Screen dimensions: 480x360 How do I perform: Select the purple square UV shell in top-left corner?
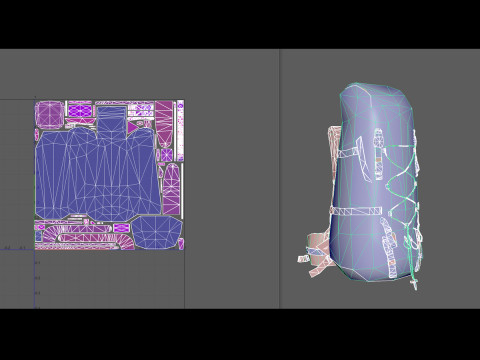49,114
